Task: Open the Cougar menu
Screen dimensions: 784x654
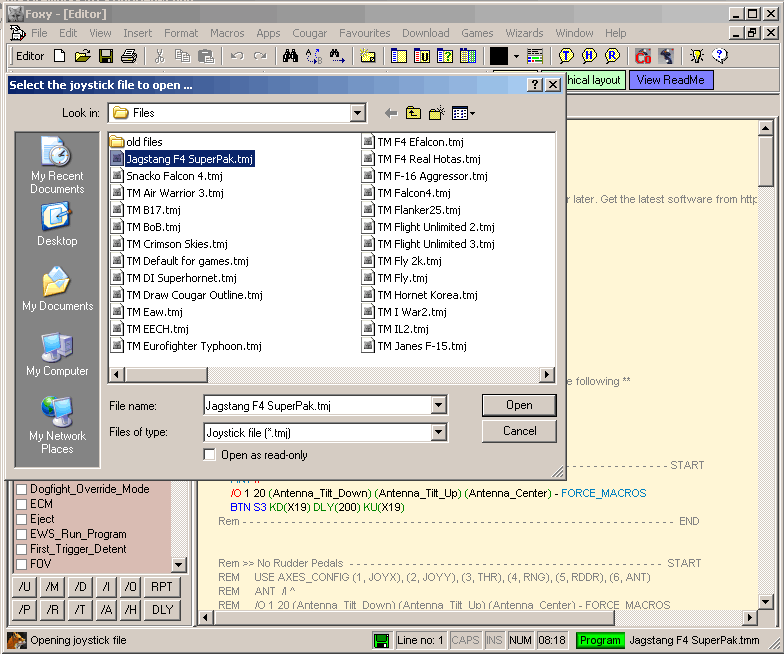Action: tap(309, 33)
